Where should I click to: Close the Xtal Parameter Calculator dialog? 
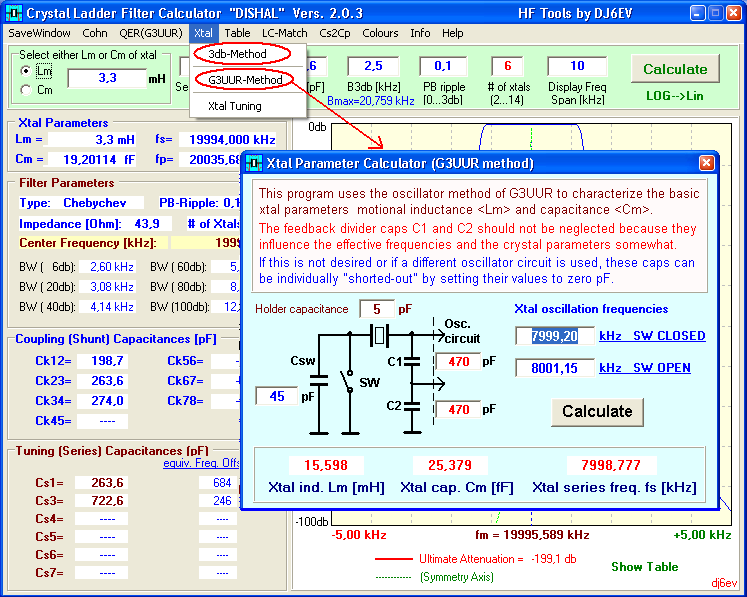coord(707,163)
